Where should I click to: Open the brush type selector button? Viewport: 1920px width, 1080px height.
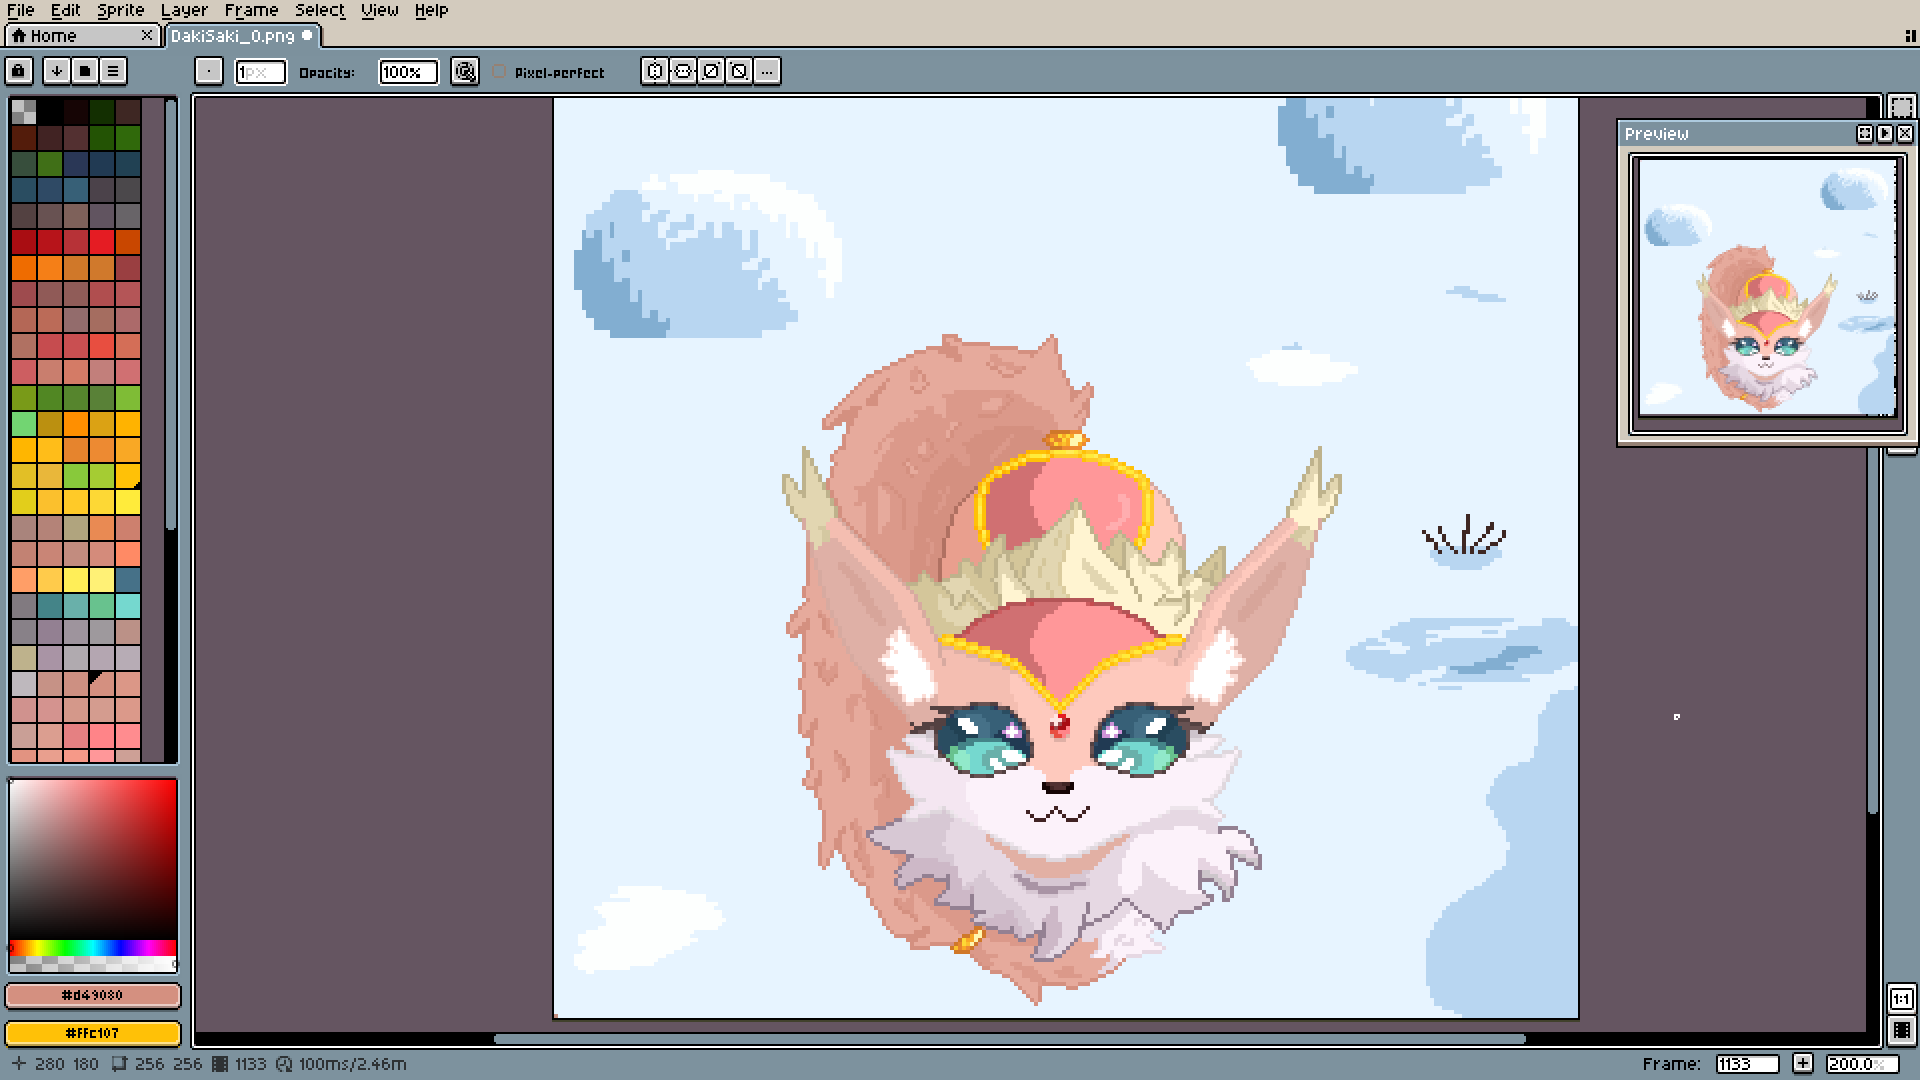pyautogui.click(x=208, y=71)
